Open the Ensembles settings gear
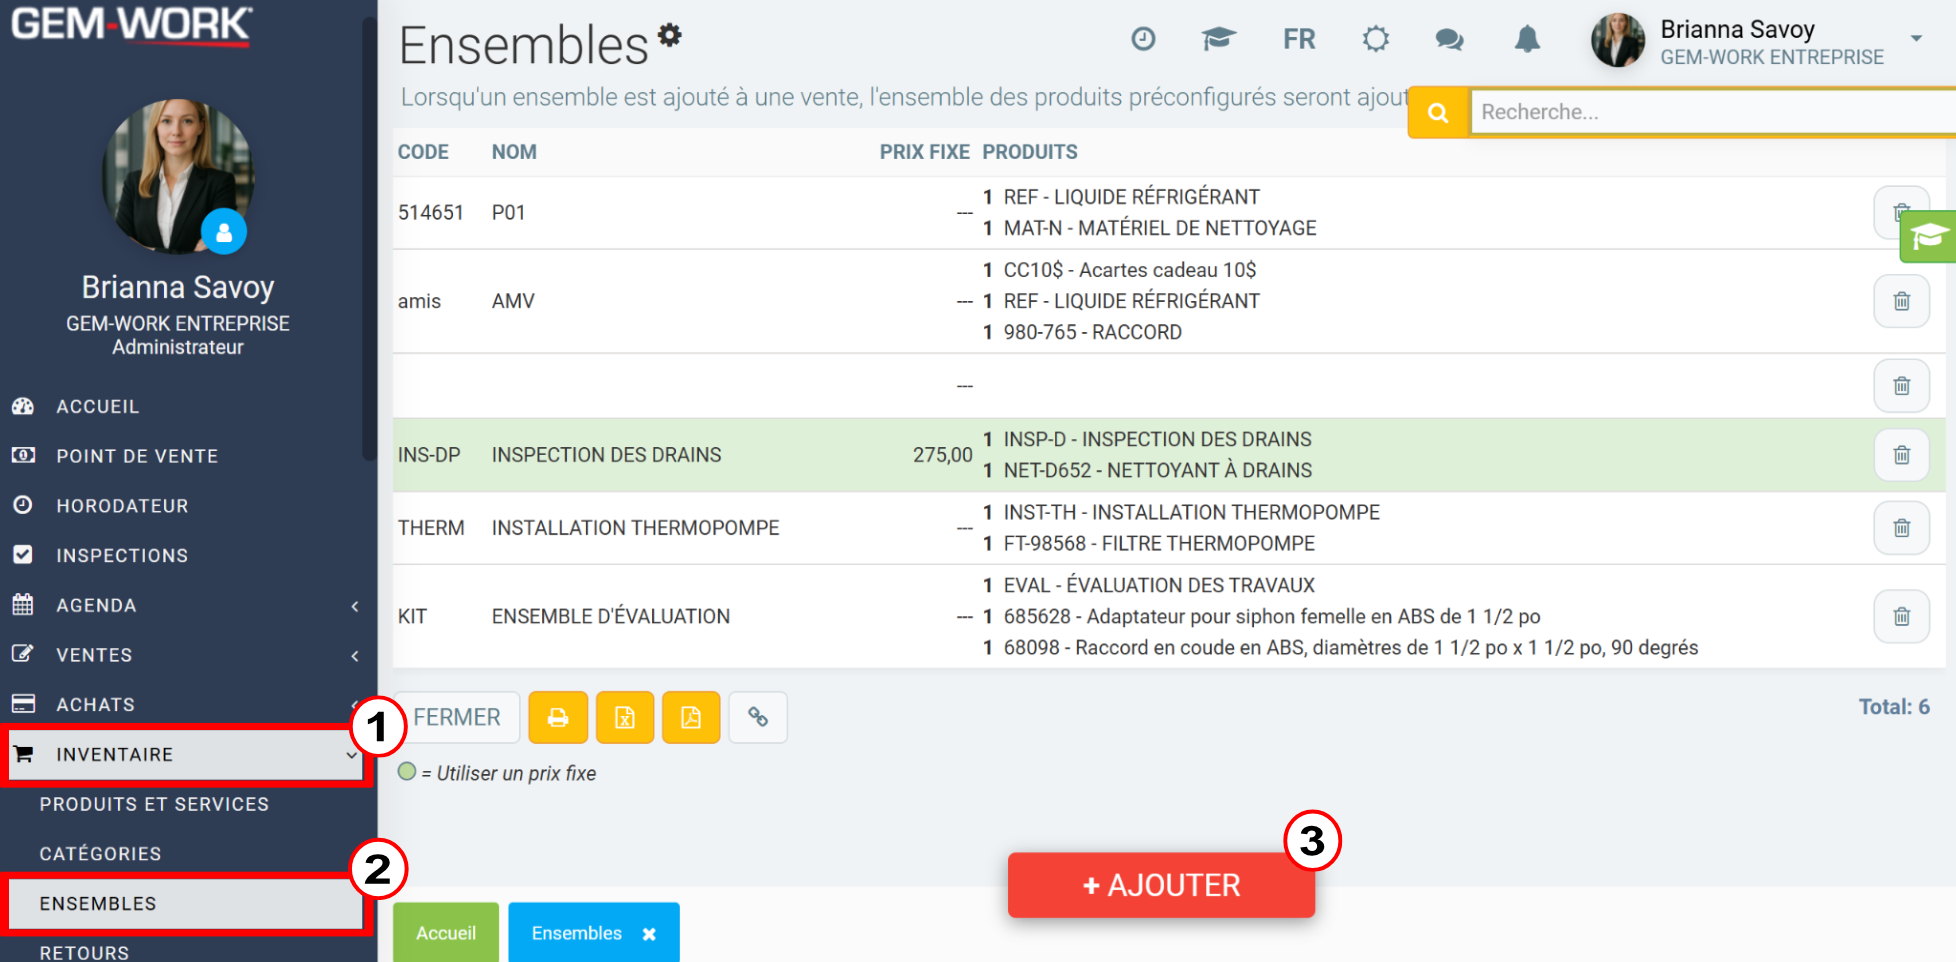Screen dimensions: 1956x962 click(x=670, y=35)
